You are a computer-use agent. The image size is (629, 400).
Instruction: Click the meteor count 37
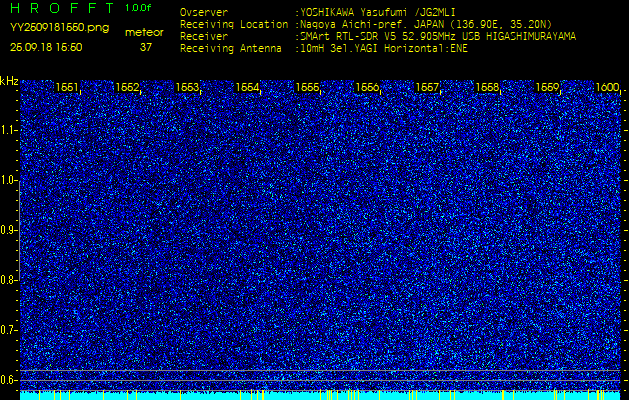[x=146, y=47]
